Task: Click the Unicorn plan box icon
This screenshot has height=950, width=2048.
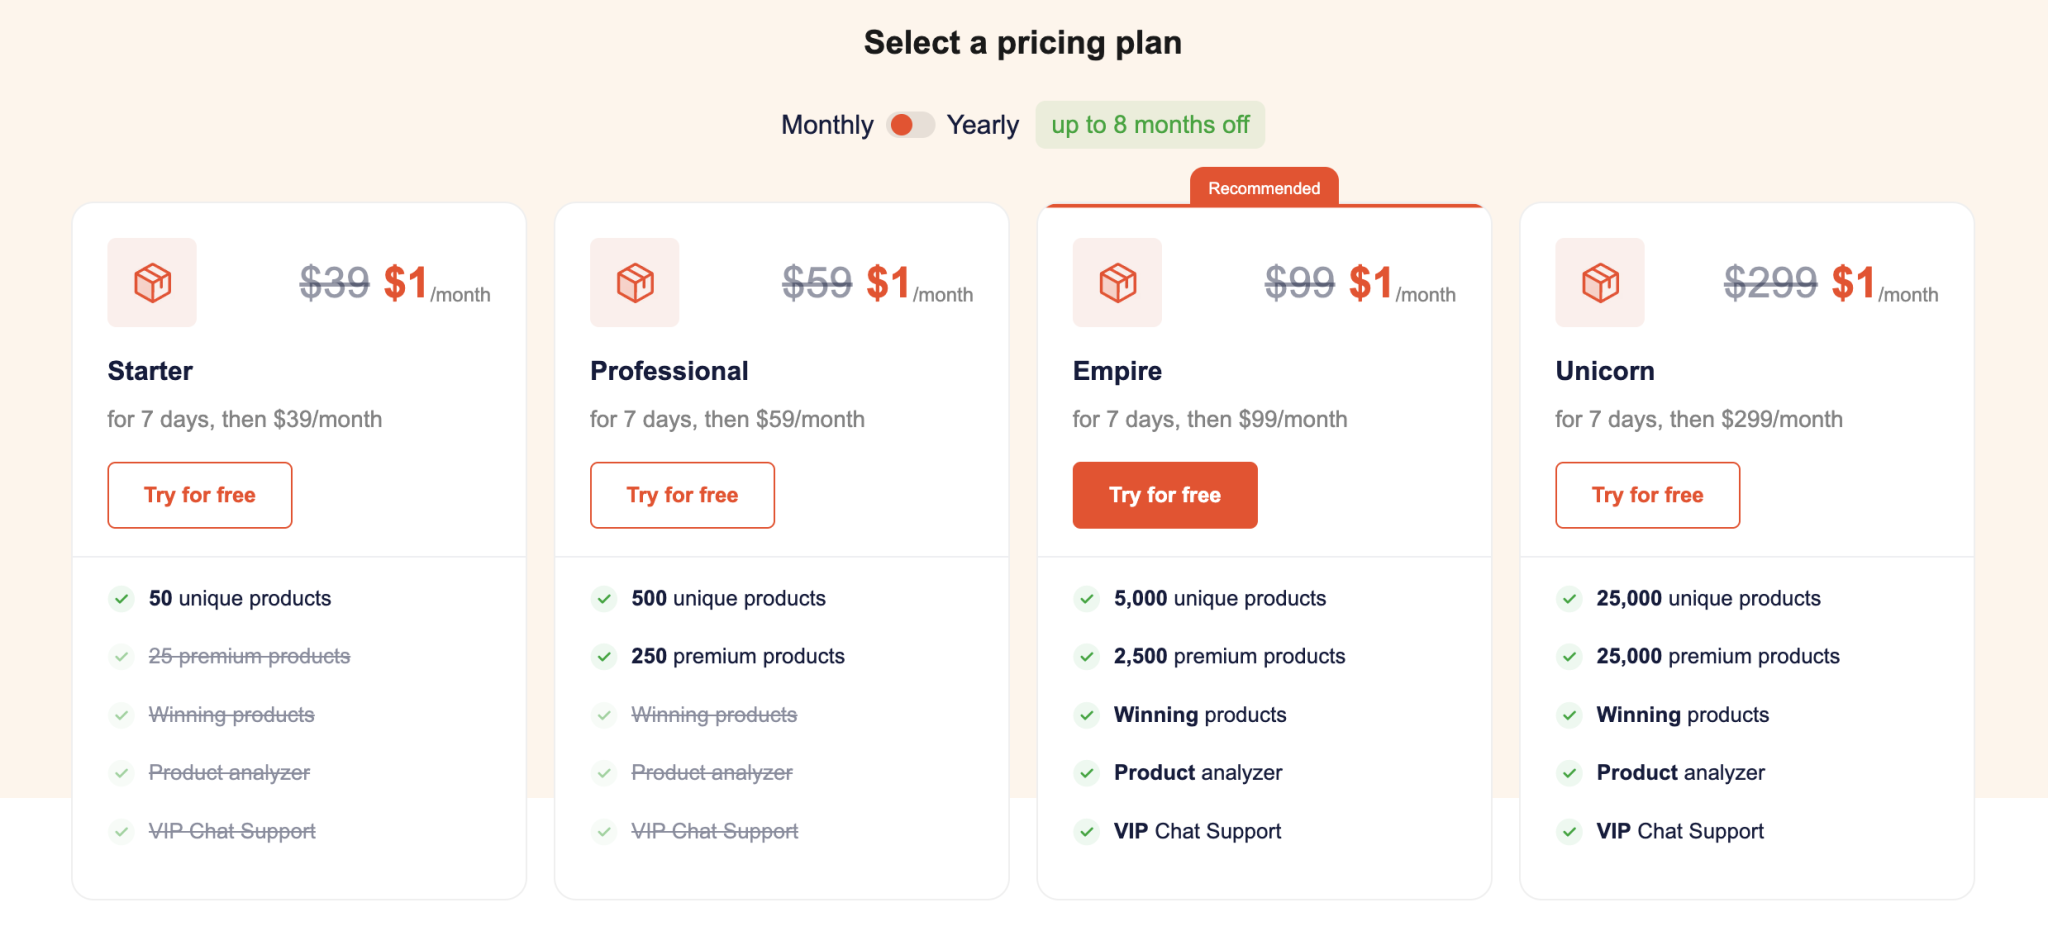Action: 1600,283
